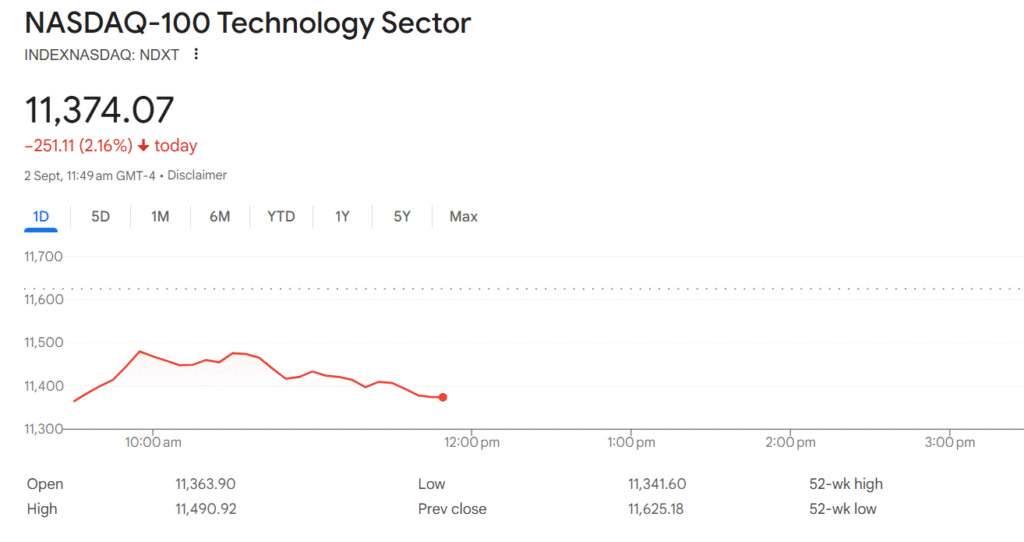The image size is (1024, 542).
Task: Open the 5Y chart range
Action: click(x=402, y=216)
